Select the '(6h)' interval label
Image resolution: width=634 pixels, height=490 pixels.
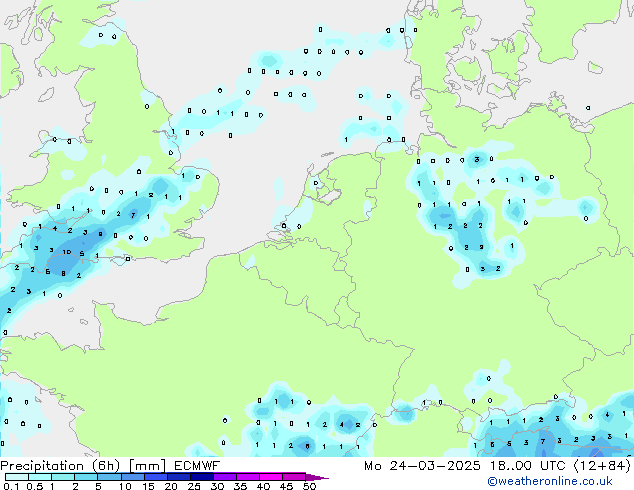click(106, 466)
